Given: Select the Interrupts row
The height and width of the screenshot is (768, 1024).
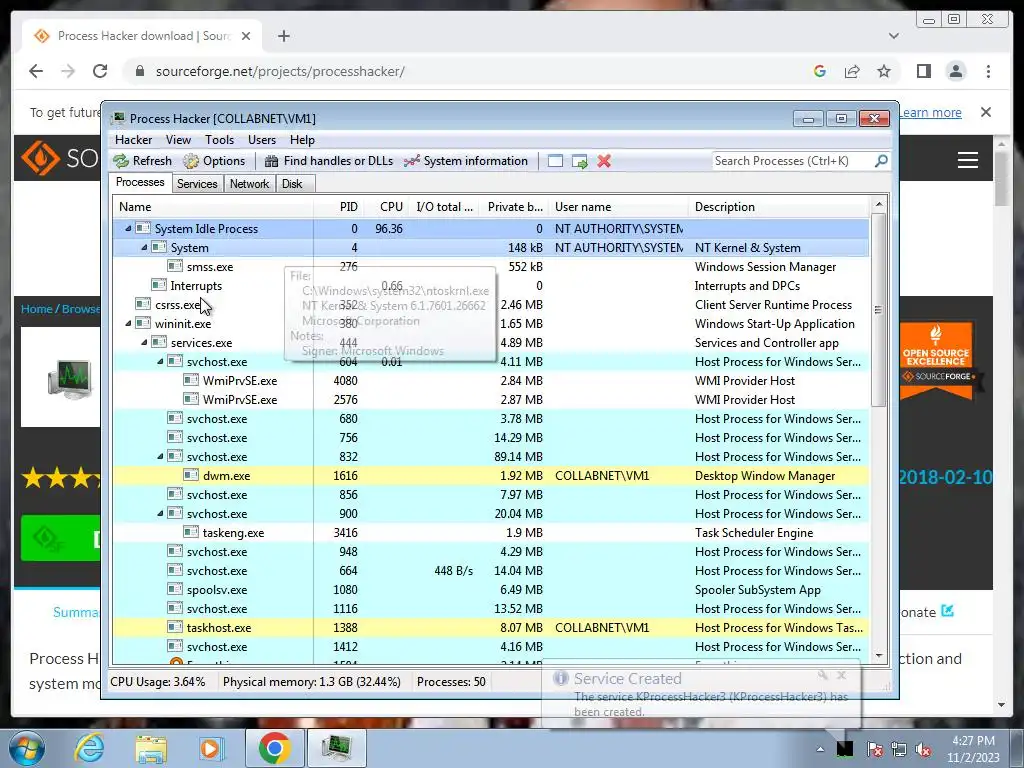Looking at the screenshot, I should tap(490, 285).
